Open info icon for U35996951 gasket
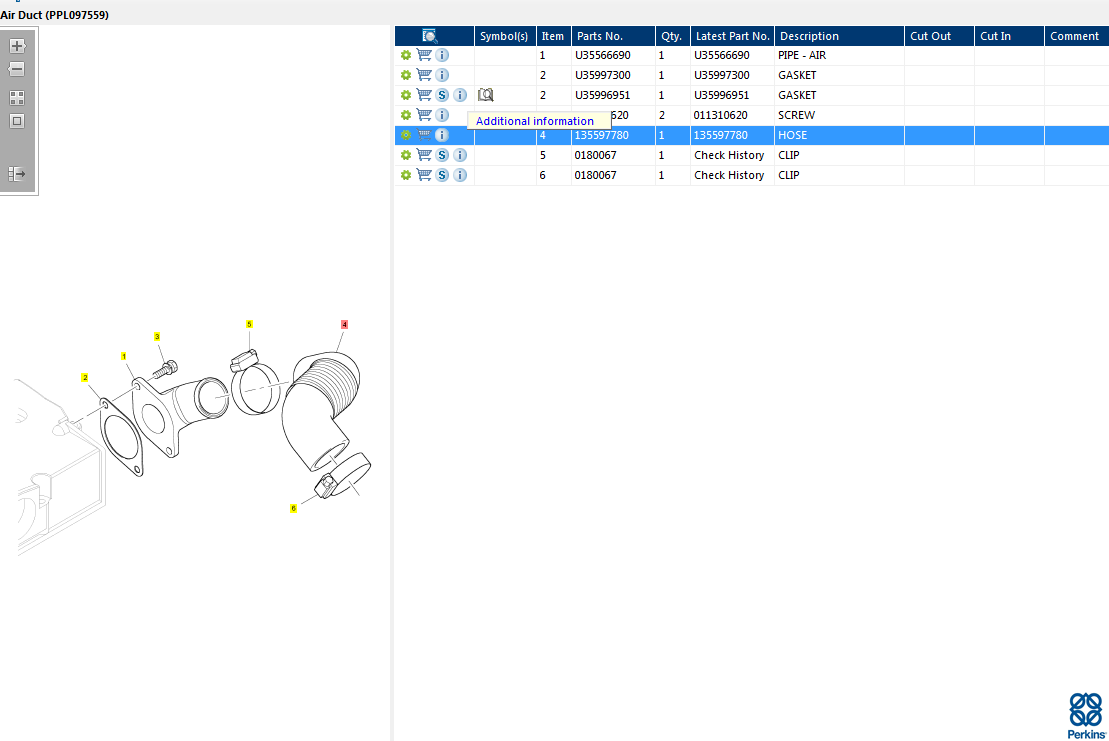This screenshot has height=741, width=1109. click(x=460, y=95)
